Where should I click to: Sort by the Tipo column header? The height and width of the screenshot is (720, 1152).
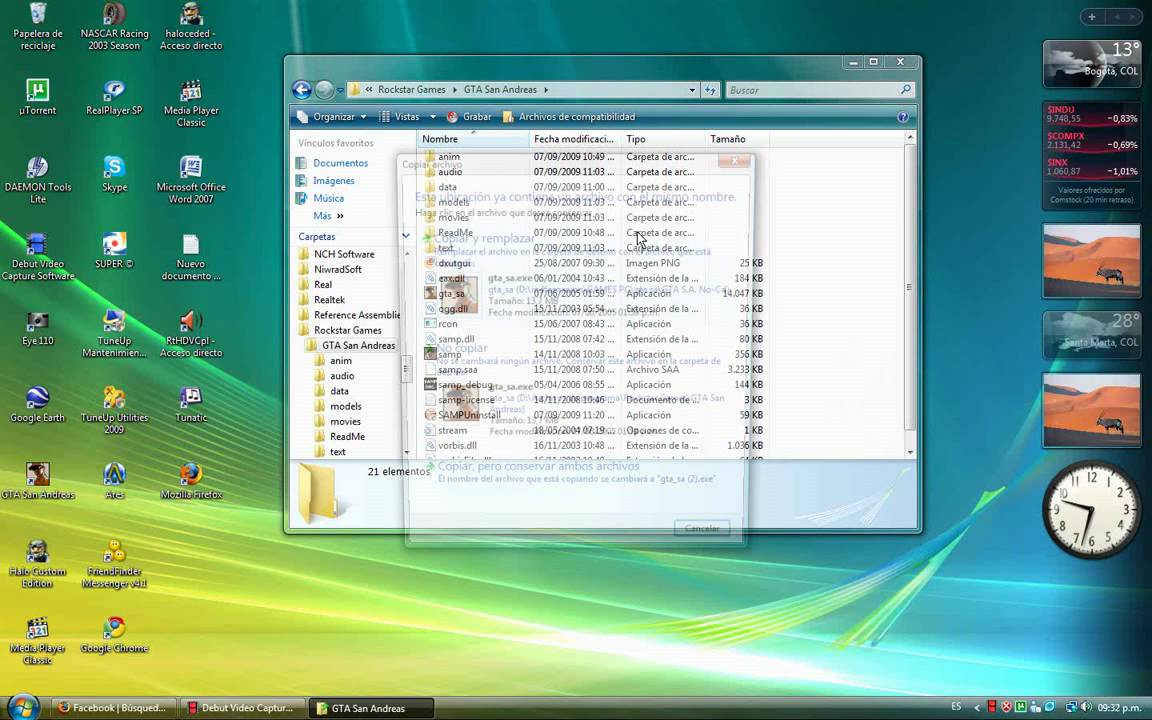point(663,139)
